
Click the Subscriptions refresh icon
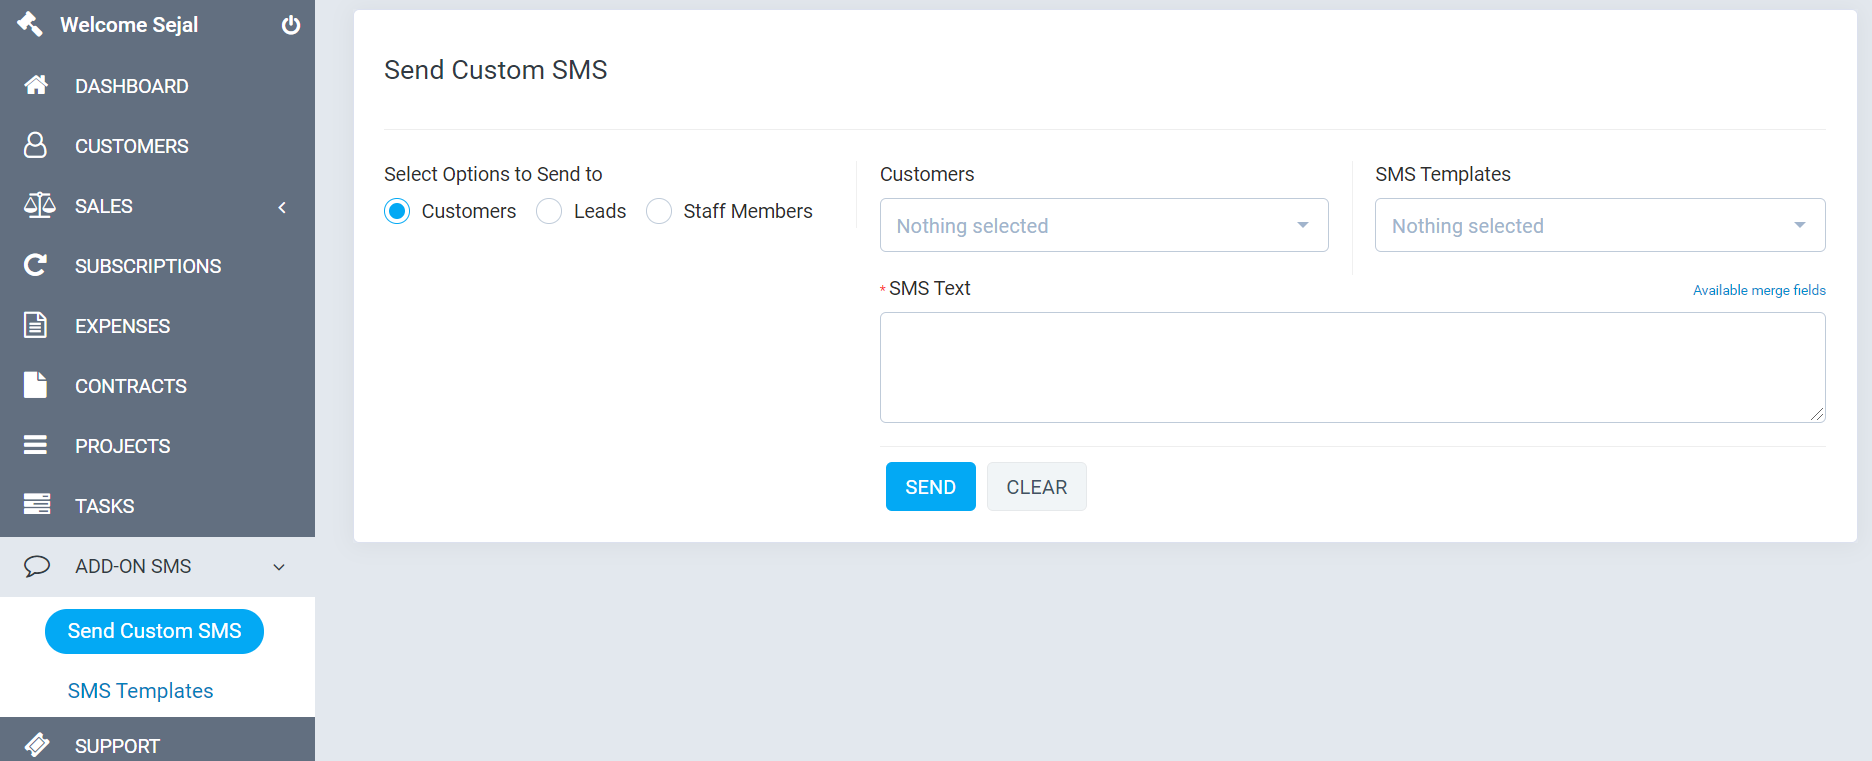point(36,265)
